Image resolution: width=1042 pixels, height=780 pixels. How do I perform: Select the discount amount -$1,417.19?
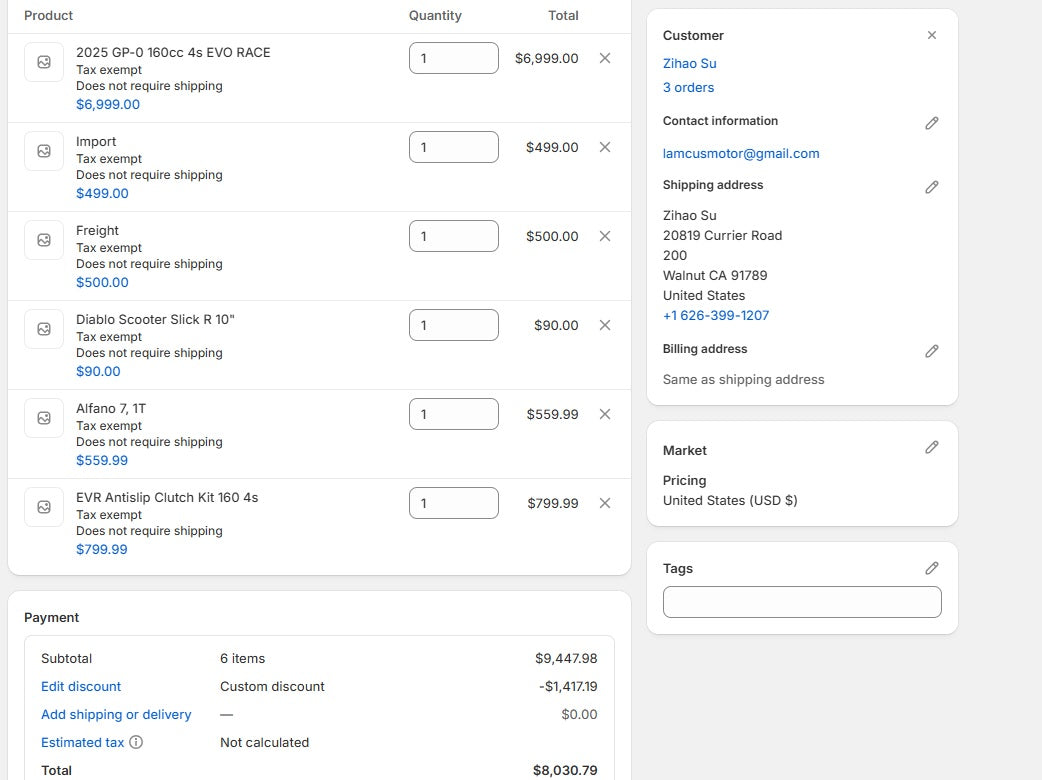pos(568,686)
